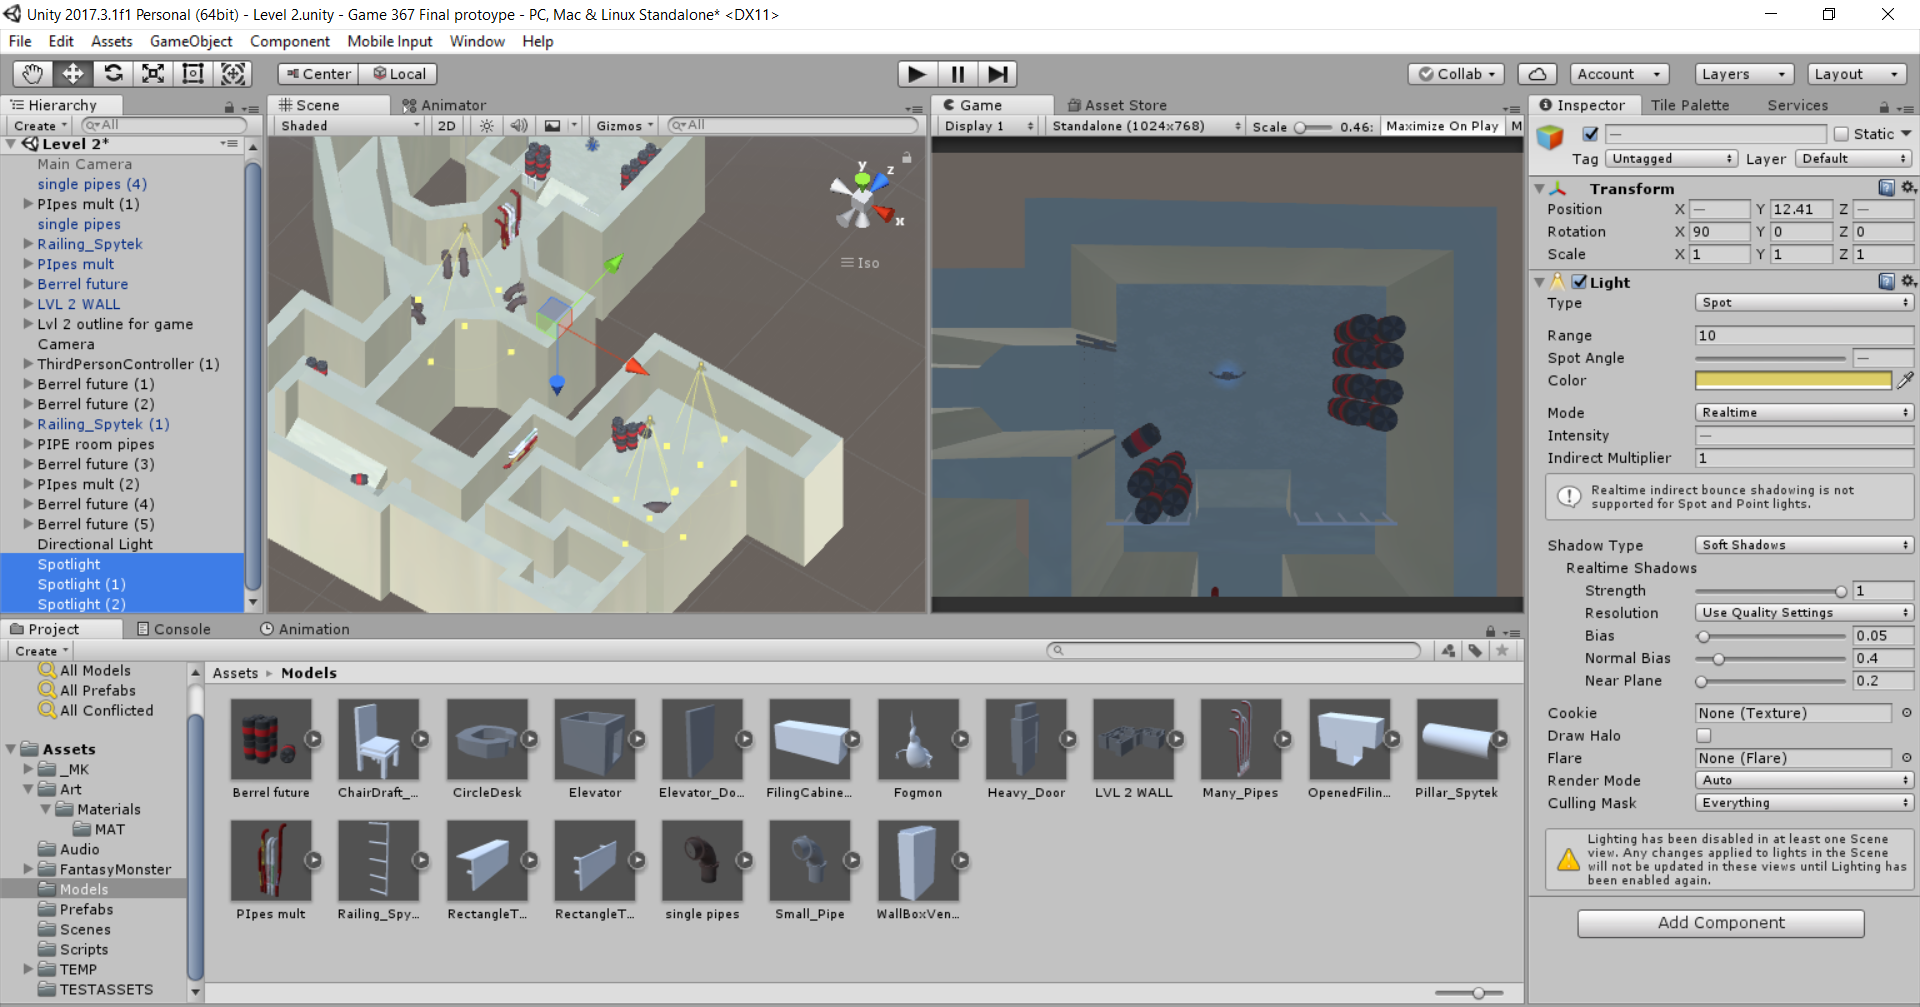The width and height of the screenshot is (1920, 1007).
Task: Click the yellow light Color swatch
Action: click(1793, 380)
